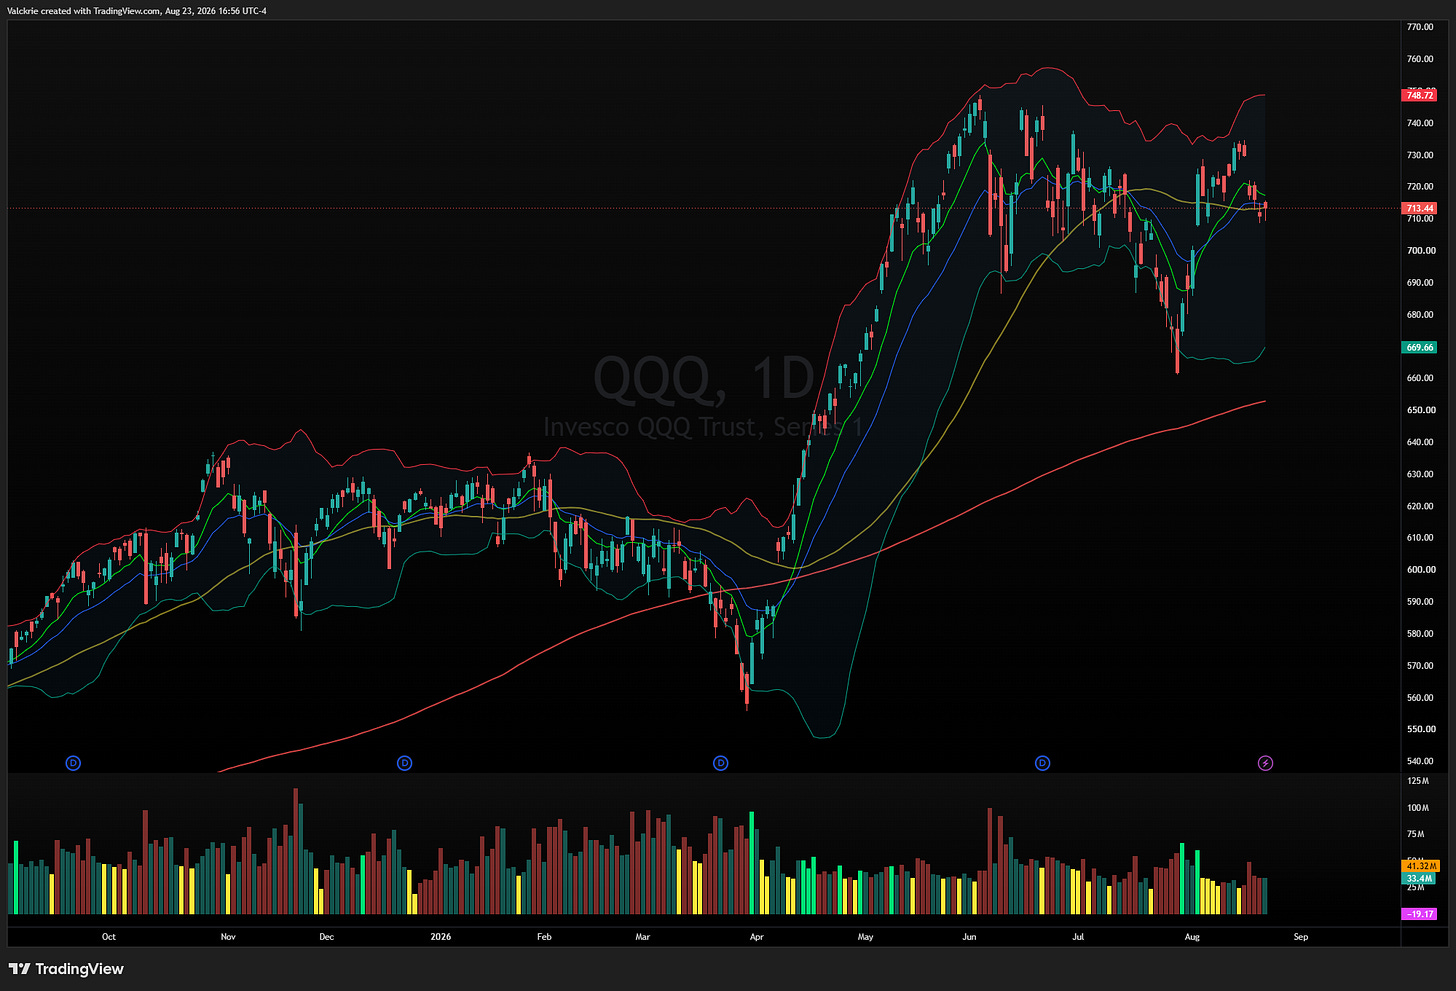The image size is (1456, 991).
Task: Click the magenta -19.17 indicator label
Action: 1420,914
